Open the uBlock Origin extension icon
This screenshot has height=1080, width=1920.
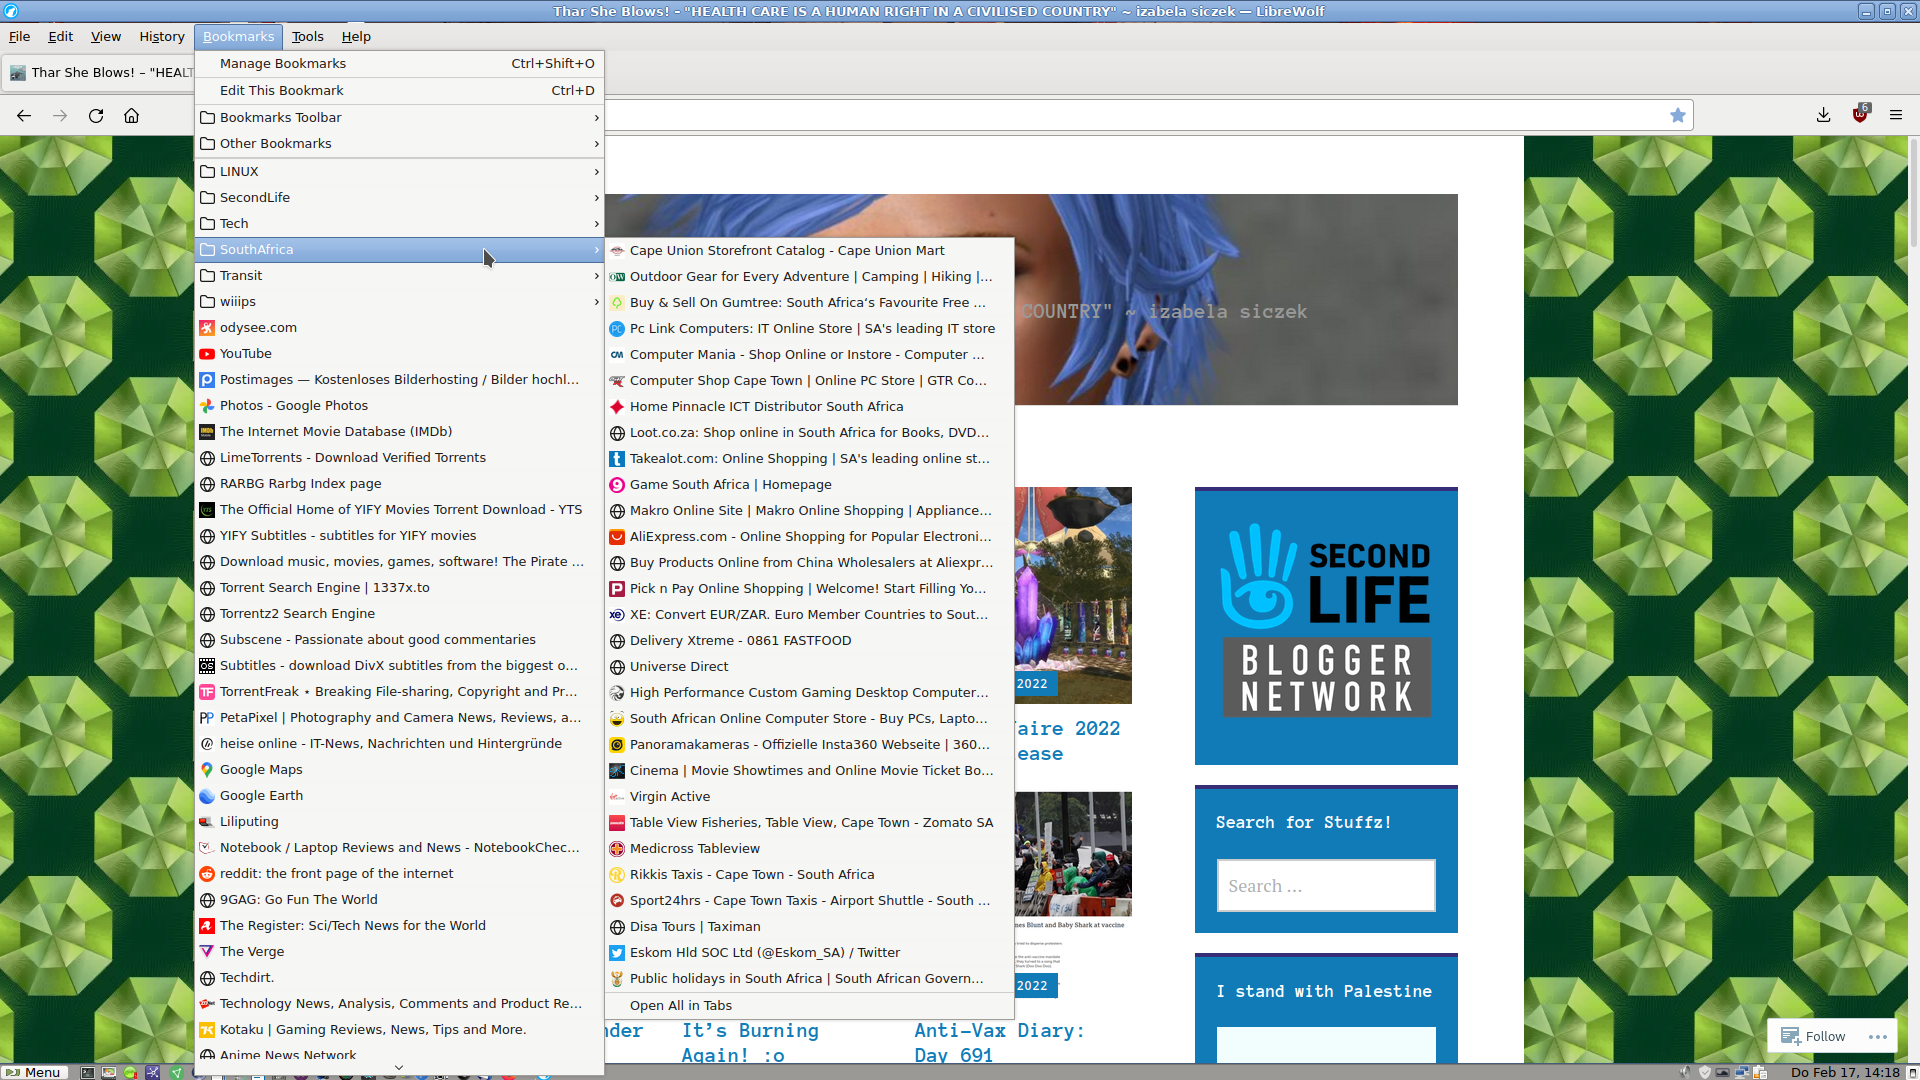(1860, 115)
